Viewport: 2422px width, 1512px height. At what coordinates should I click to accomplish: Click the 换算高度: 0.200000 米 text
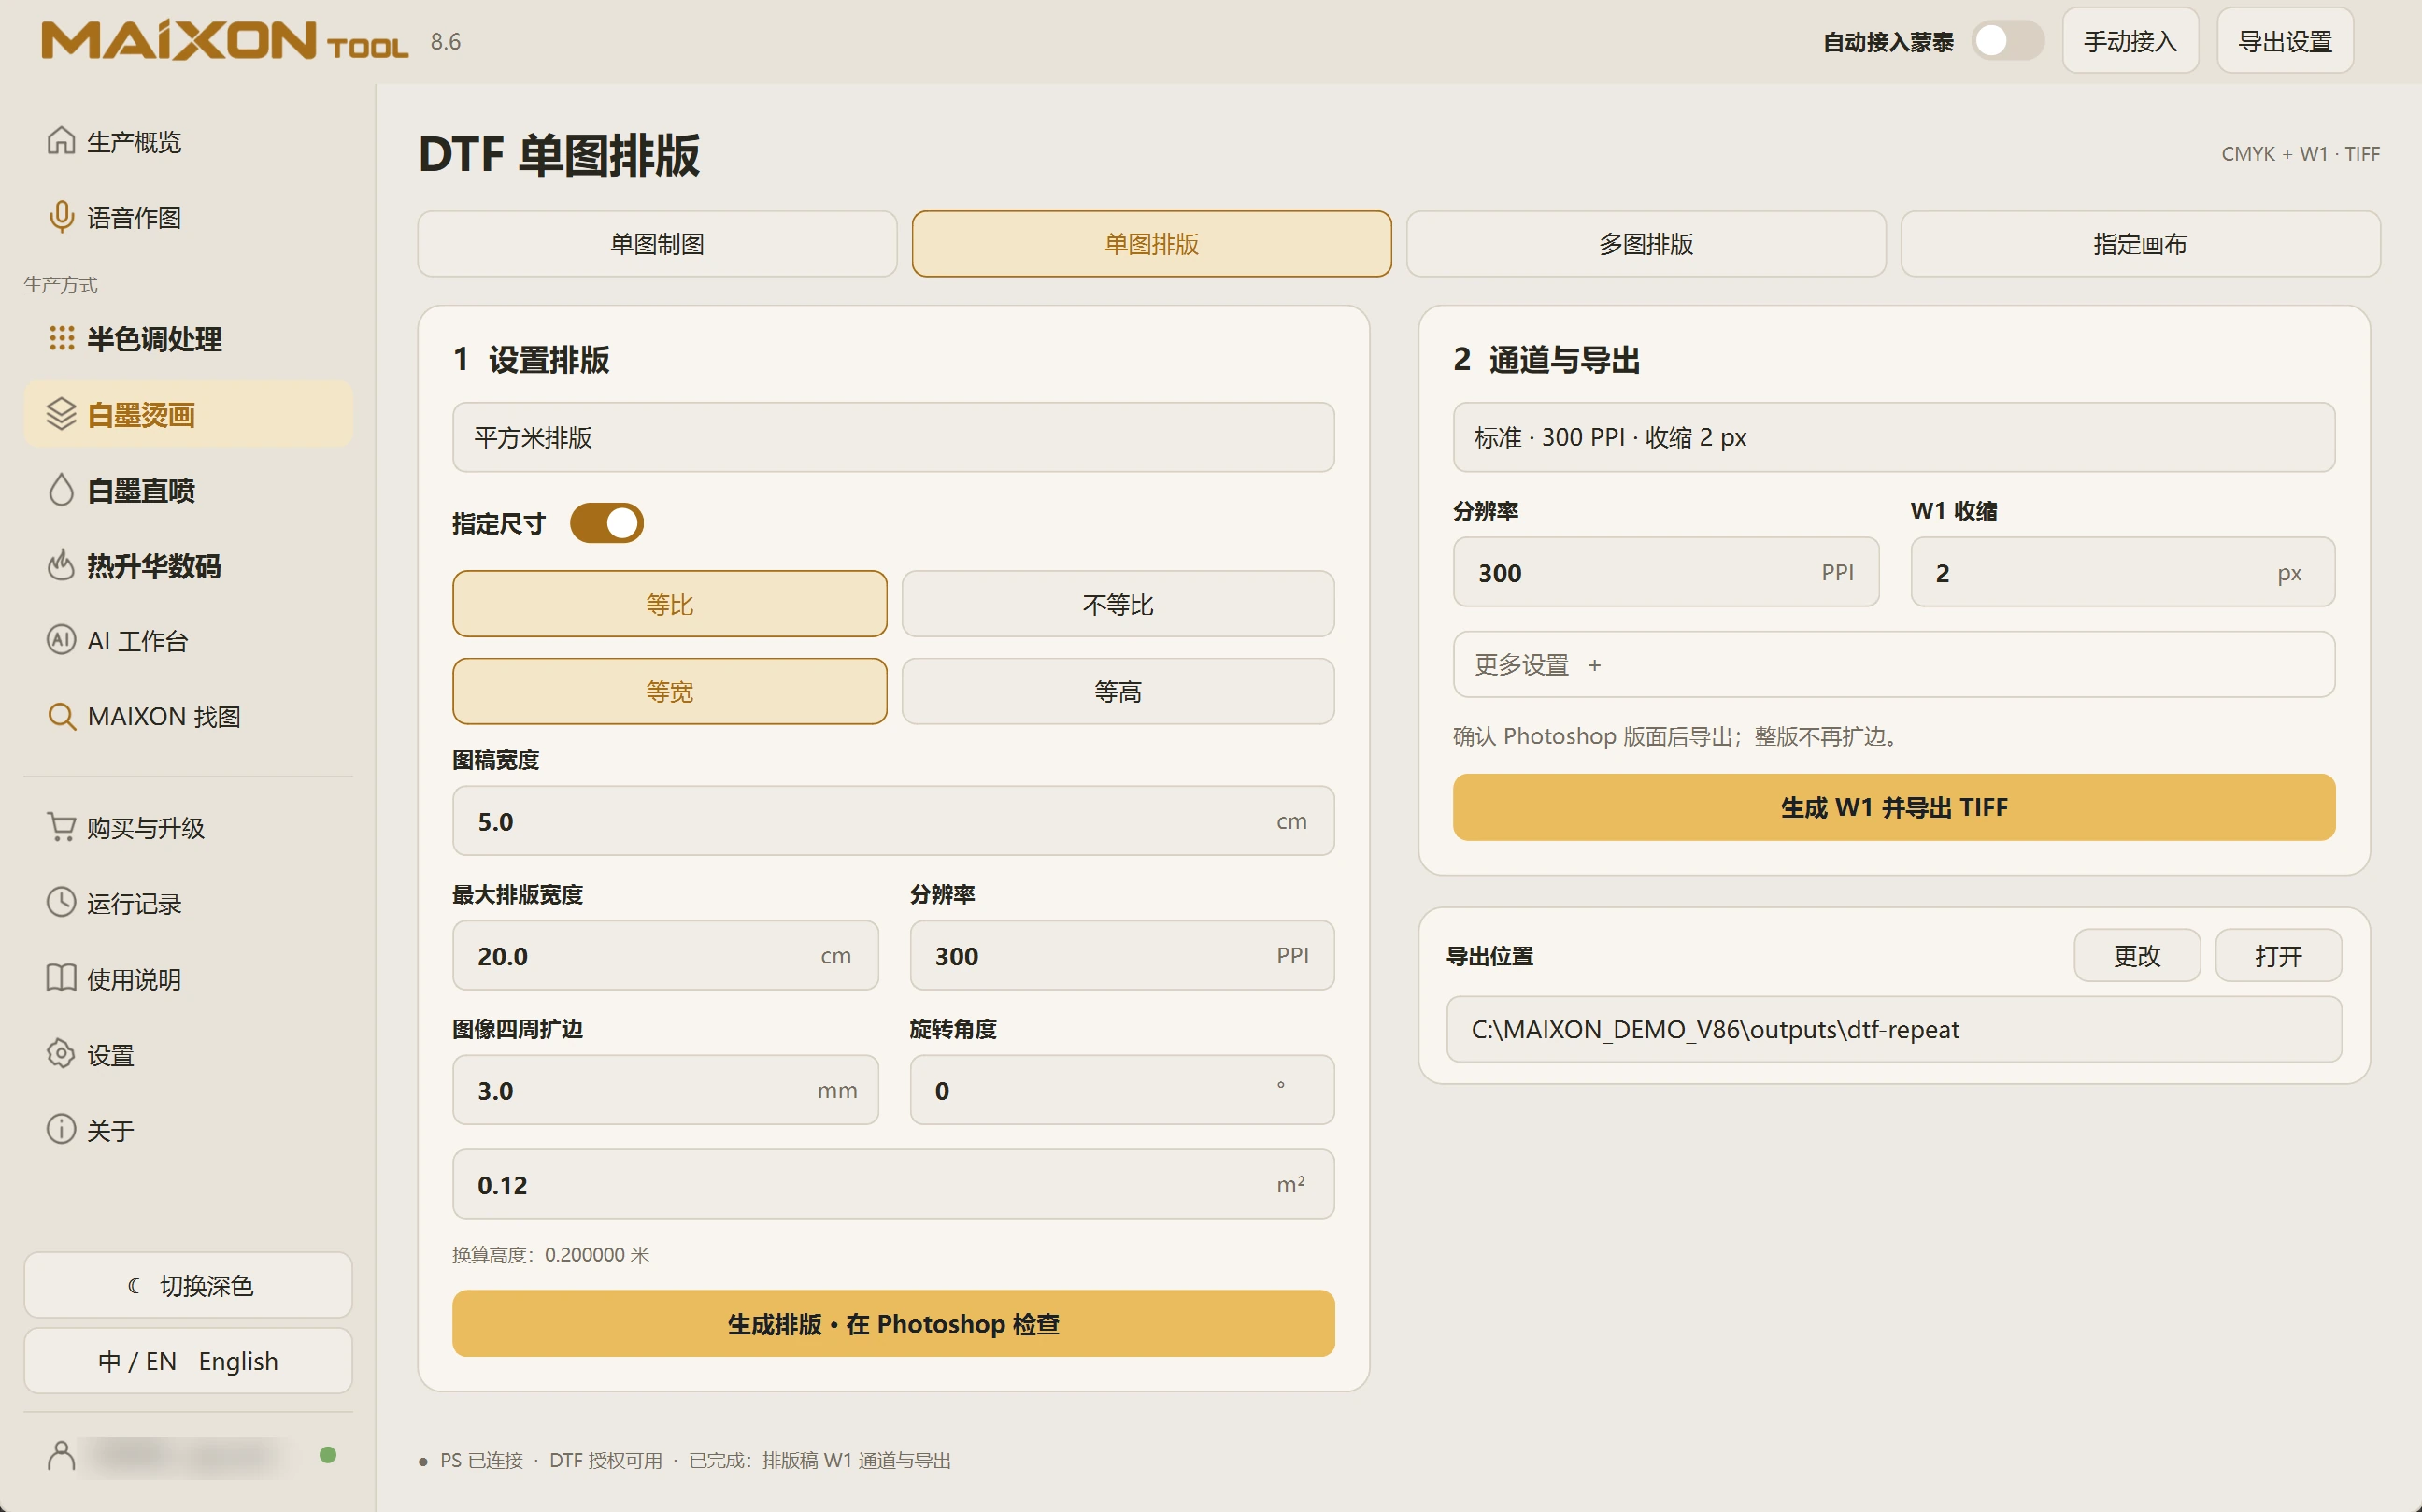[x=551, y=1254]
